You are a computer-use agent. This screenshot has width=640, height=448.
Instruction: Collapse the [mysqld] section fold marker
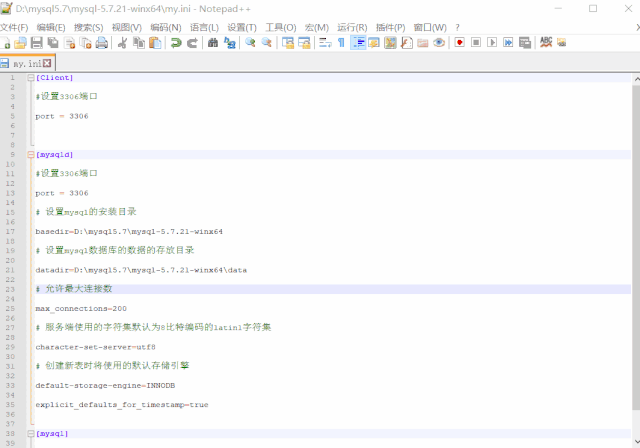click(x=31, y=155)
